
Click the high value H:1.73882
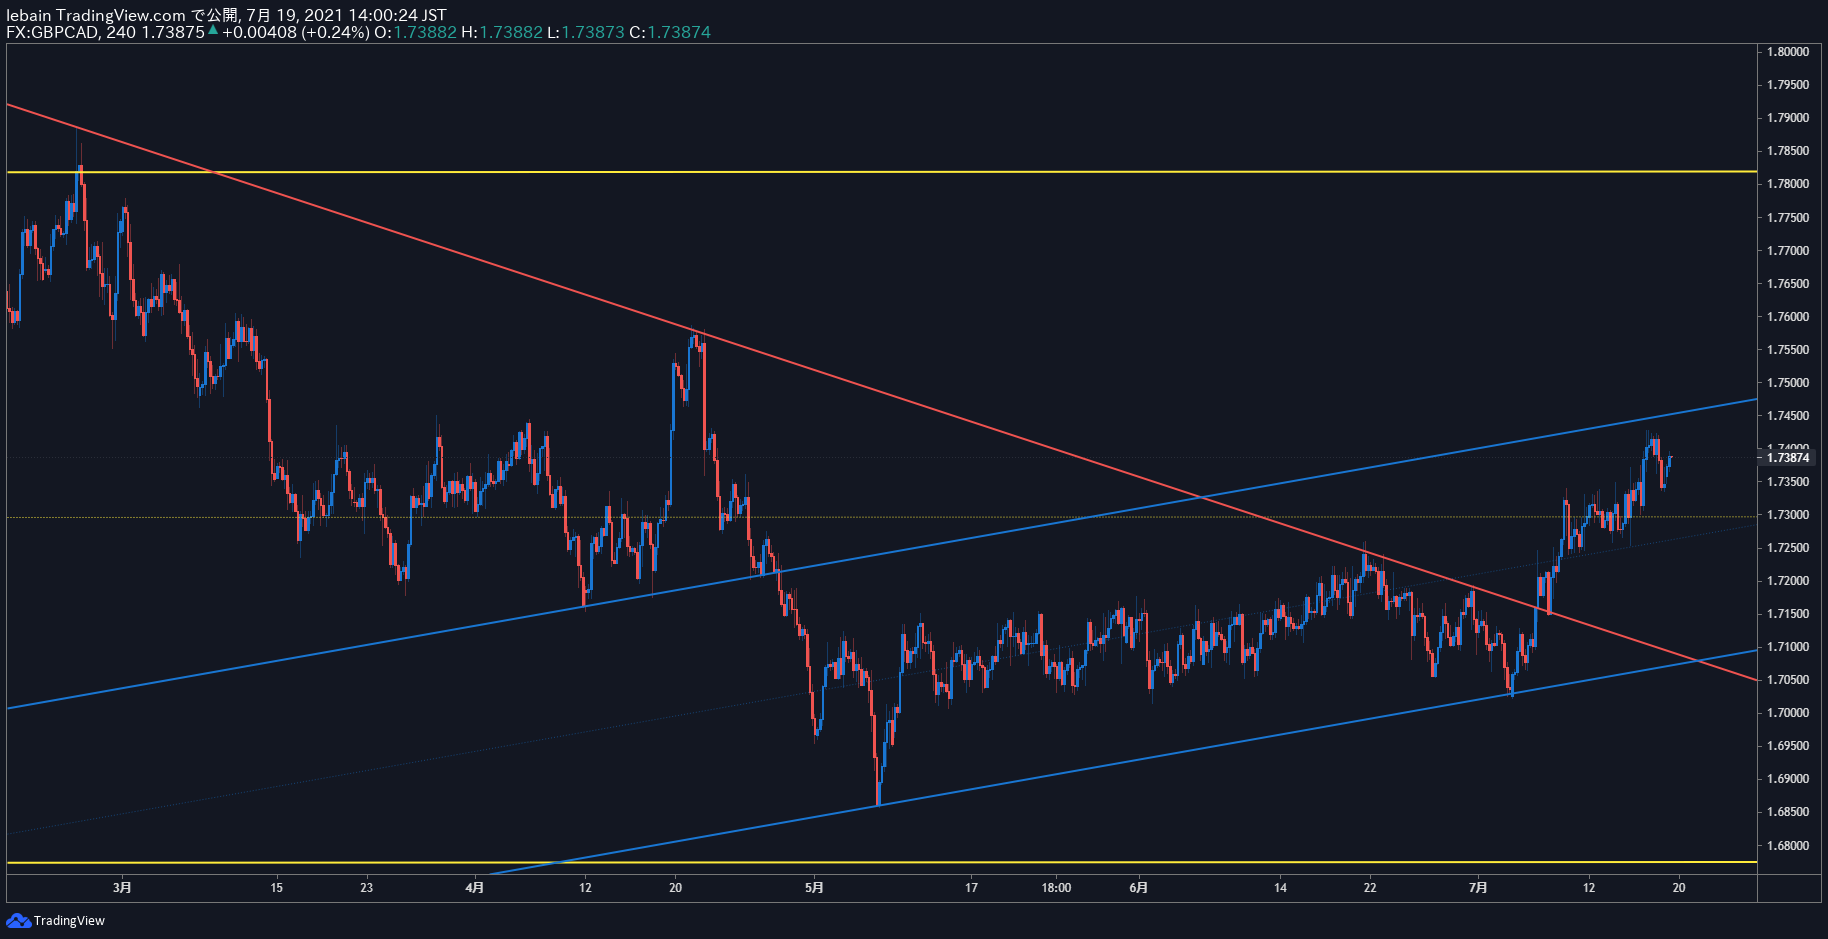pyautogui.click(x=502, y=32)
